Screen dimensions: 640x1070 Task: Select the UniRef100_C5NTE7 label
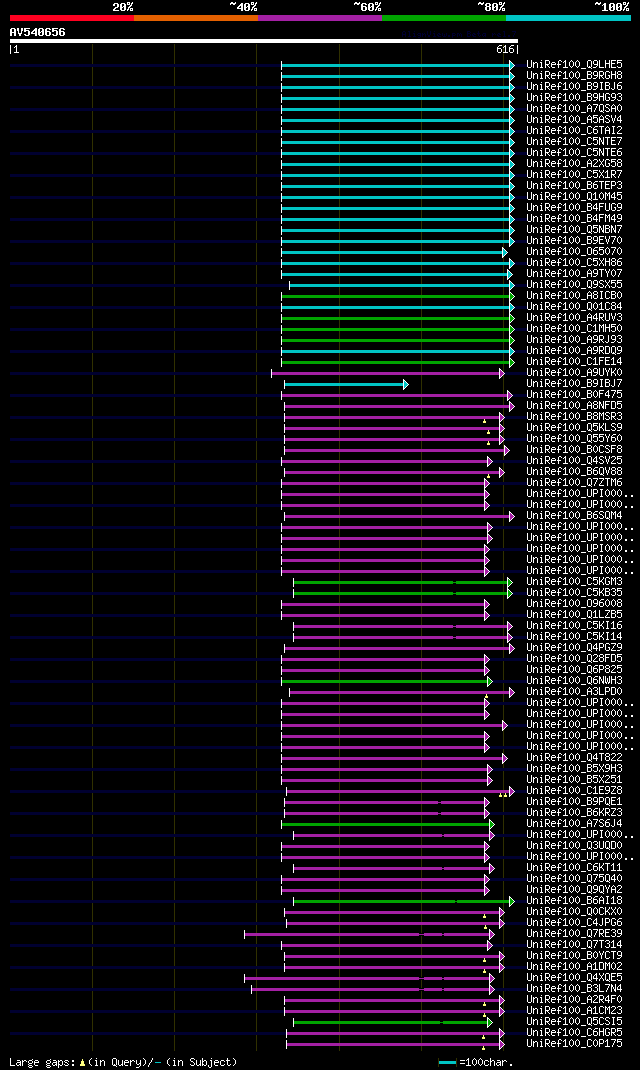(574, 141)
